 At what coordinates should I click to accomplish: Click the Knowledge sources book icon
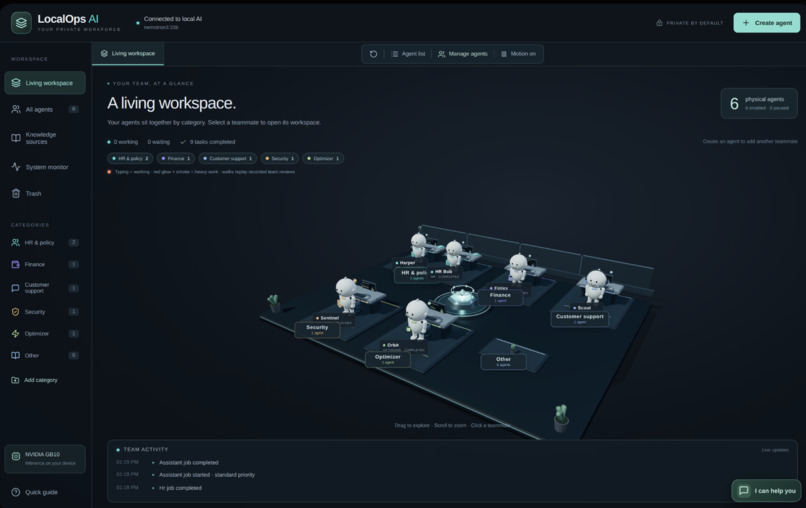(16, 138)
